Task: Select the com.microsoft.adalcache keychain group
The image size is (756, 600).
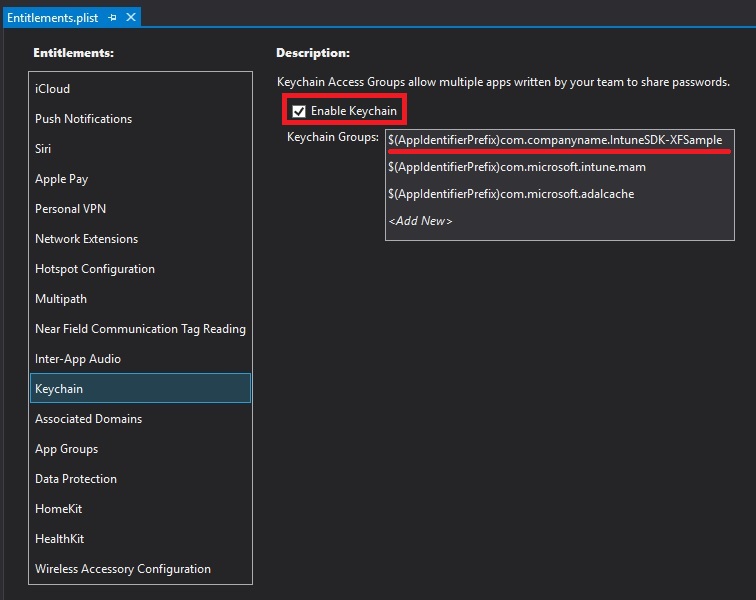Action: 559,194
